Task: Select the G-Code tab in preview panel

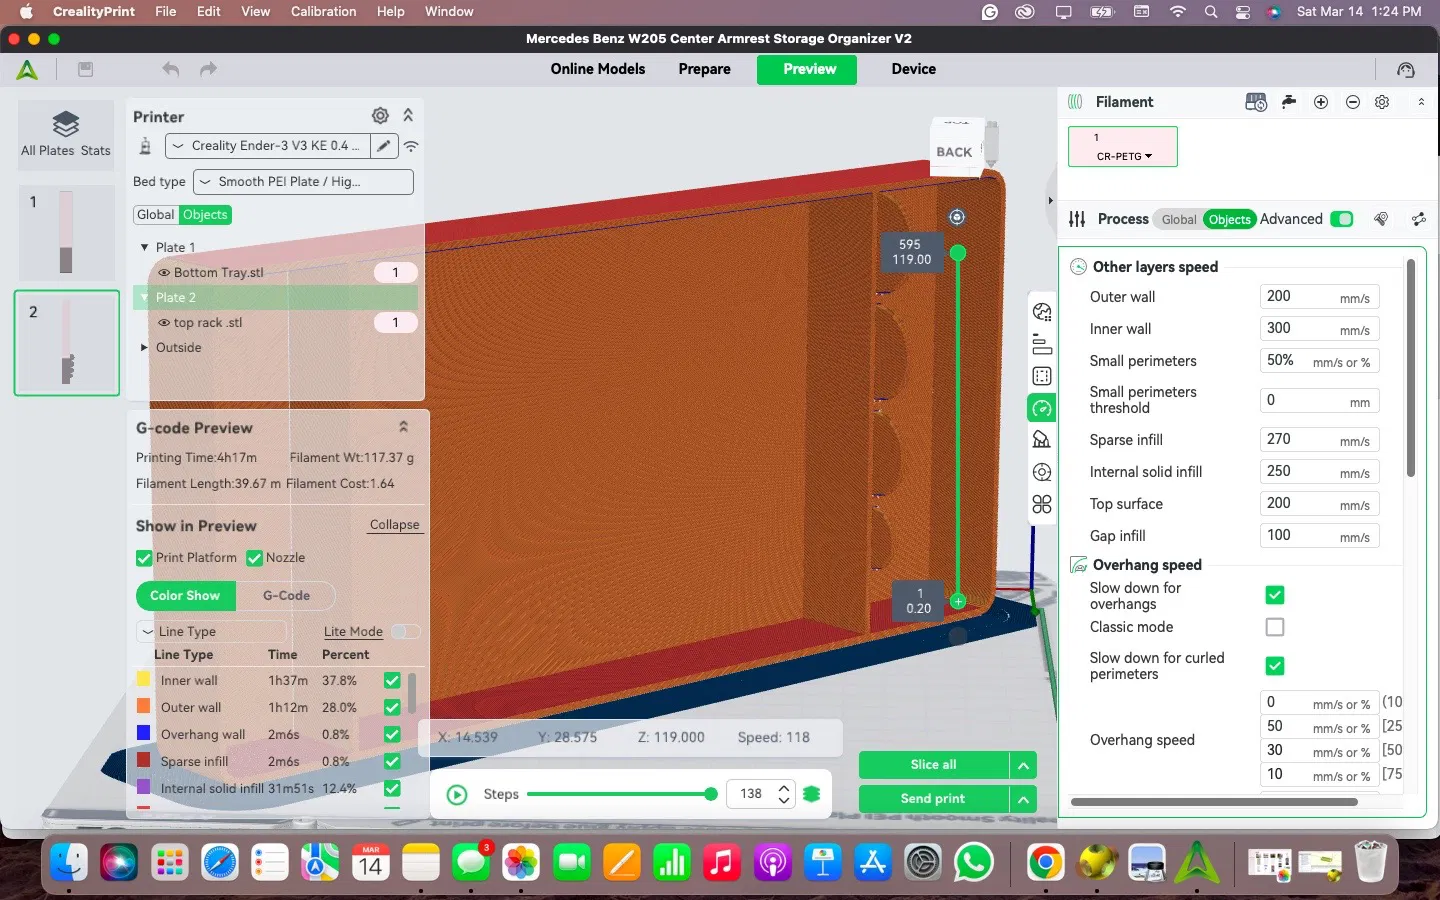Action: (286, 596)
